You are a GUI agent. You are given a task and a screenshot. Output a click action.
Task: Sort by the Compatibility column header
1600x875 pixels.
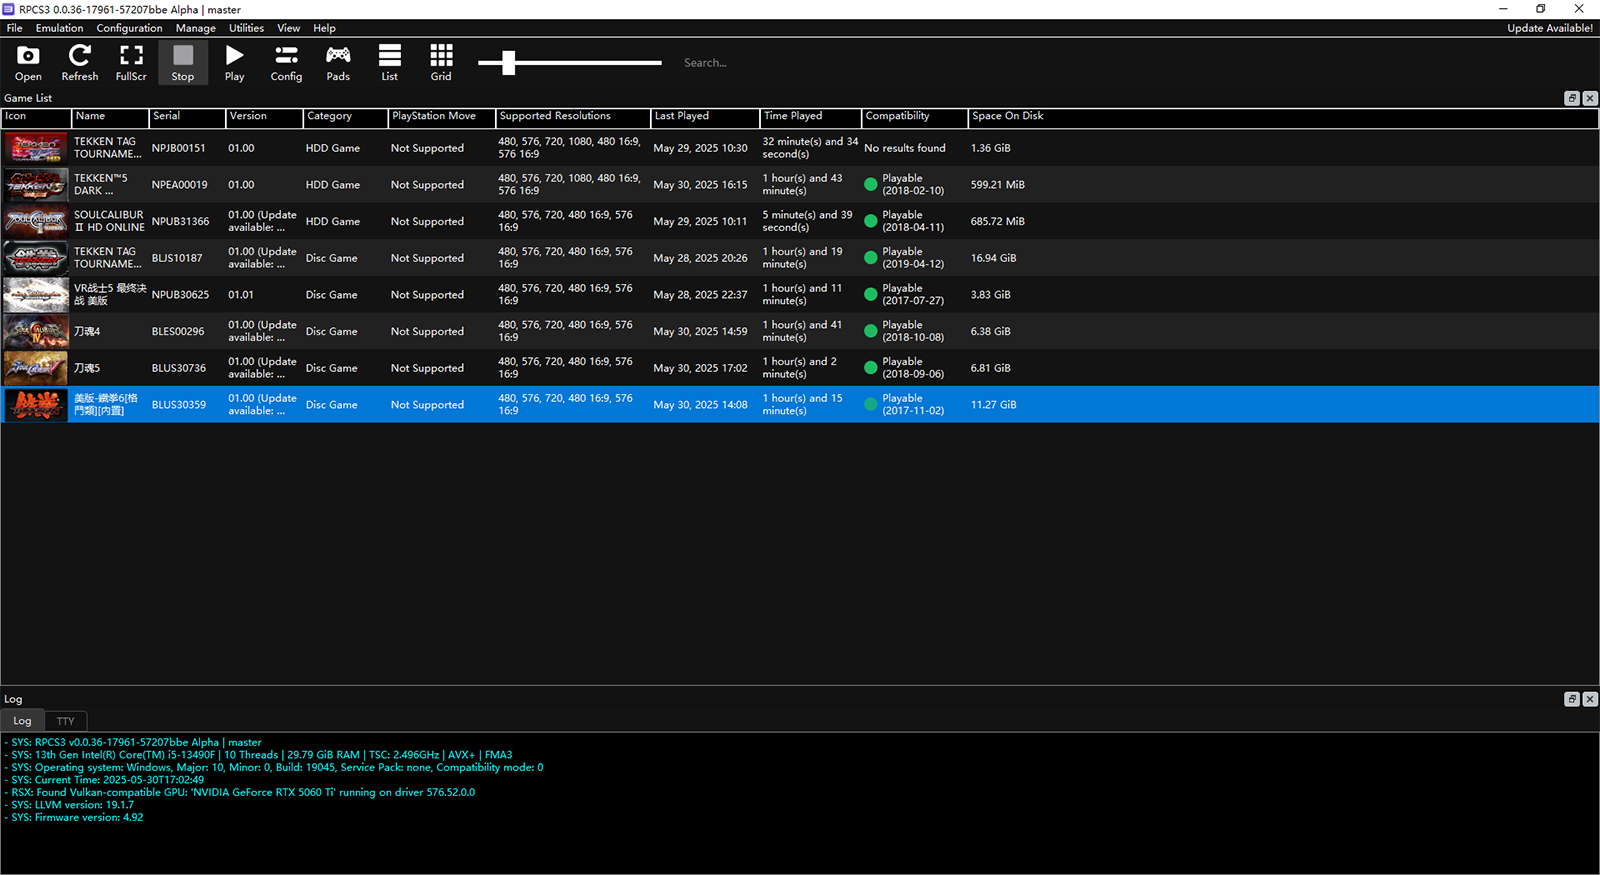click(x=914, y=117)
